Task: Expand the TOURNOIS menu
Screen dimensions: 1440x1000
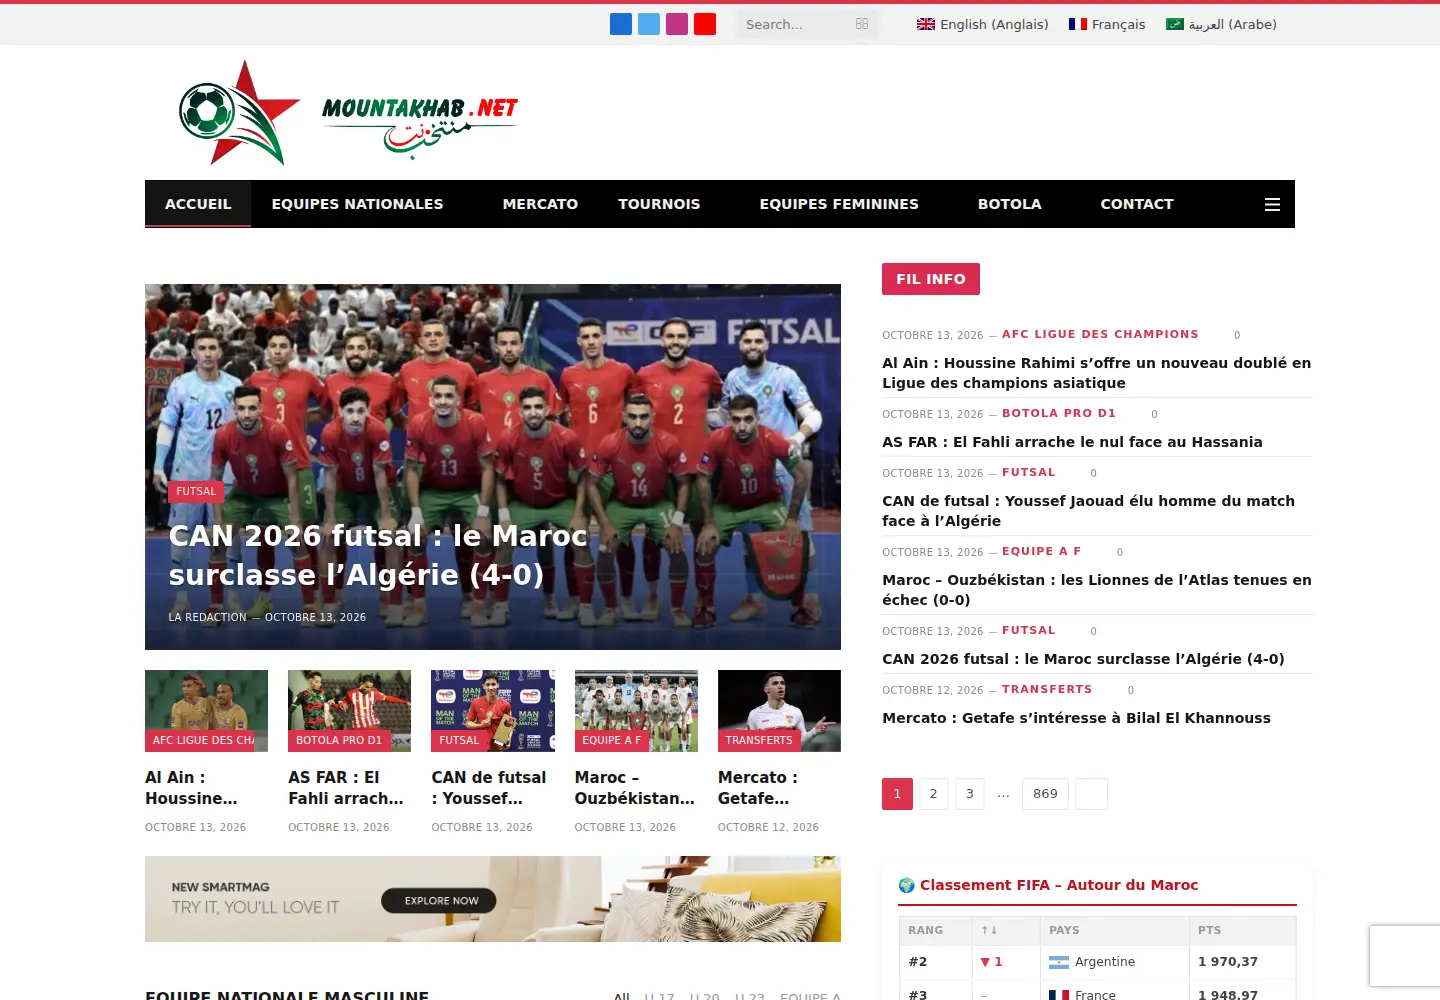Action: (x=659, y=204)
